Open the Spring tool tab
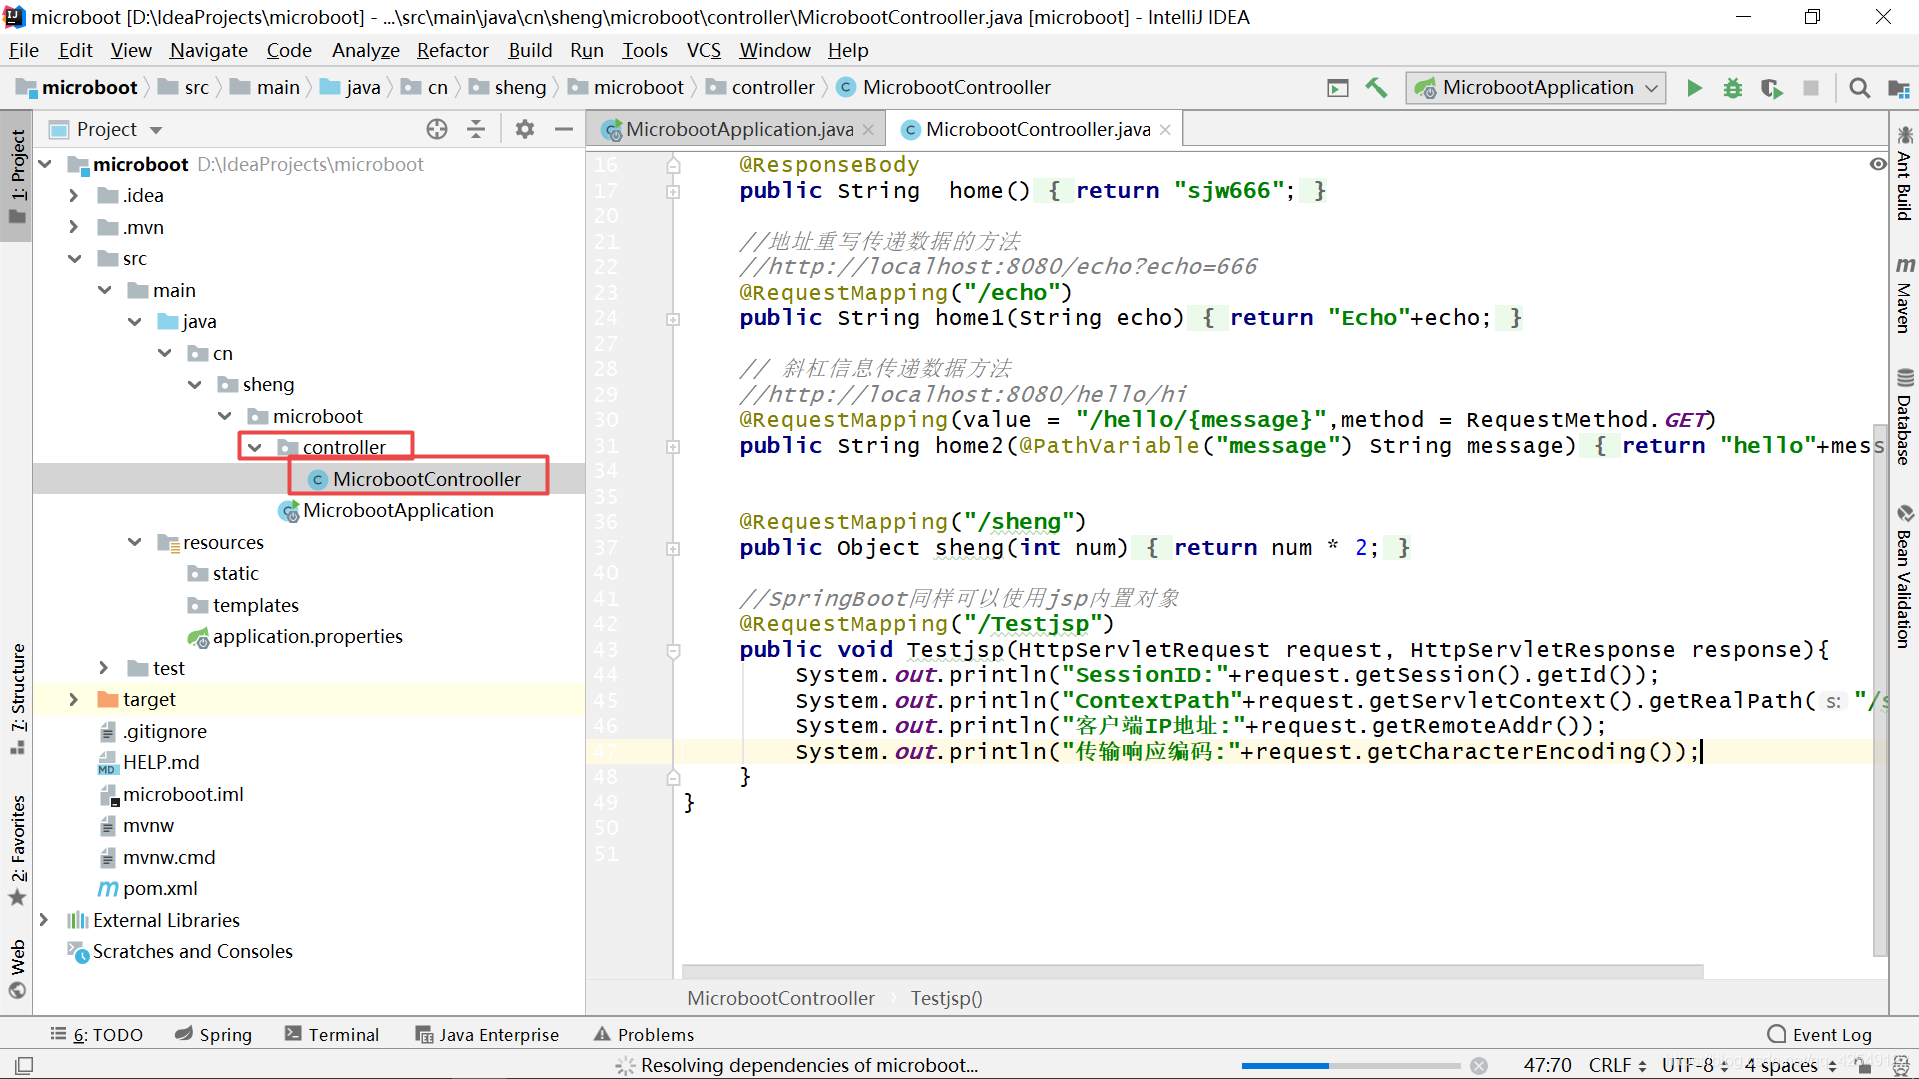The width and height of the screenshot is (1919, 1079). (x=214, y=1035)
